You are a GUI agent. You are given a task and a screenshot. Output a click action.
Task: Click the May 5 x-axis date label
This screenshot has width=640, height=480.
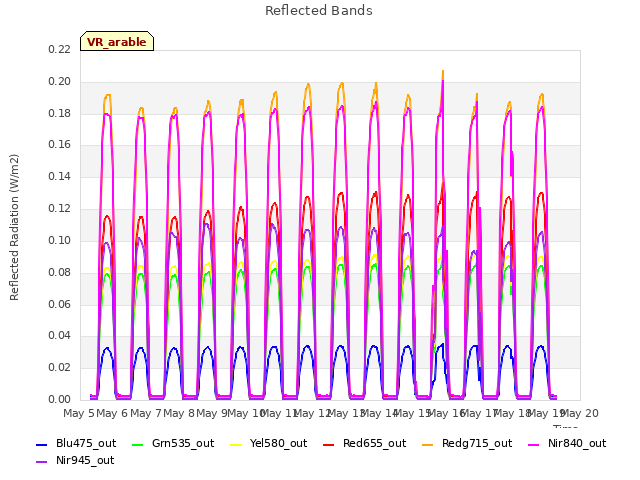[x=79, y=413]
